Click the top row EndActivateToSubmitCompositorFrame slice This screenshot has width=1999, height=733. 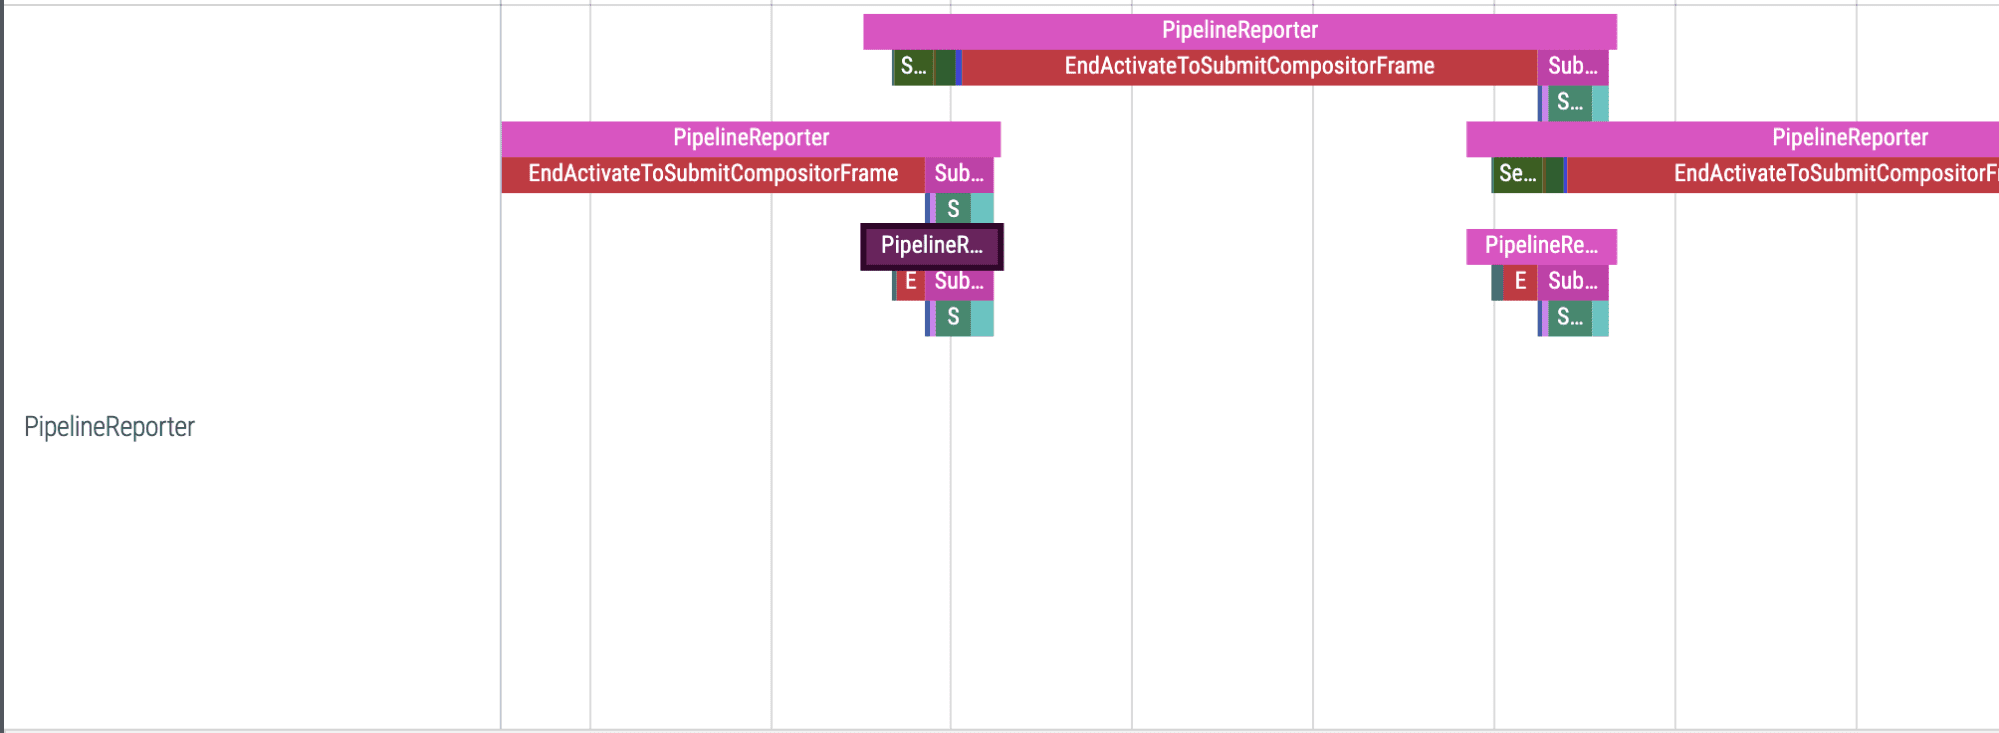(x=1248, y=67)
